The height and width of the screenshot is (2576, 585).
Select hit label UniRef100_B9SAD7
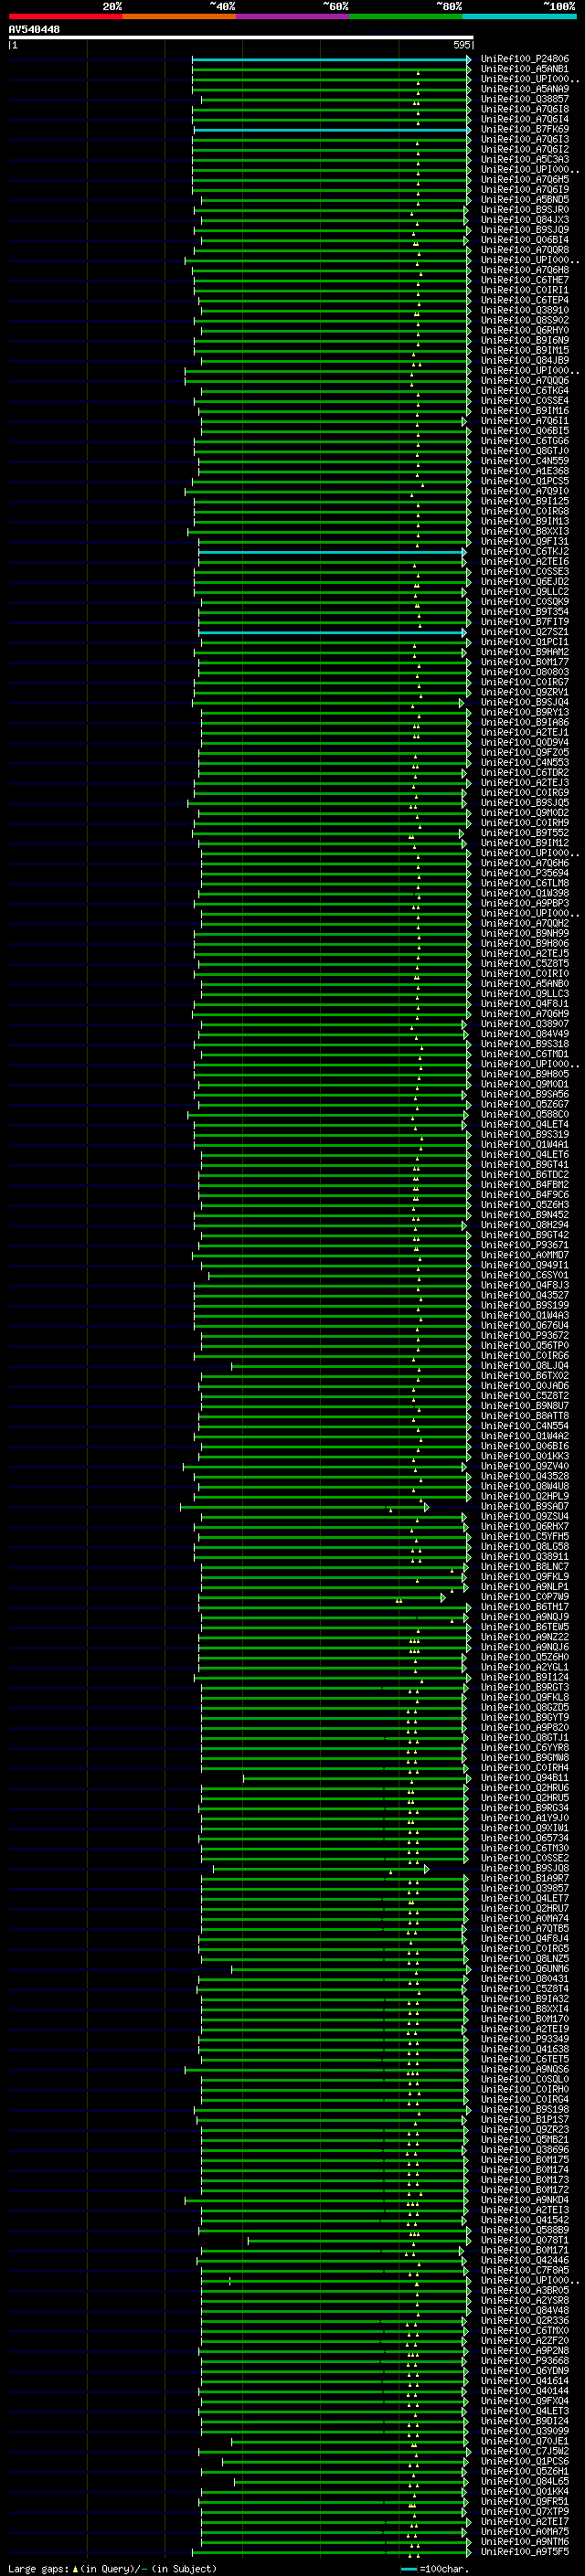click(x=524, y=1506)
